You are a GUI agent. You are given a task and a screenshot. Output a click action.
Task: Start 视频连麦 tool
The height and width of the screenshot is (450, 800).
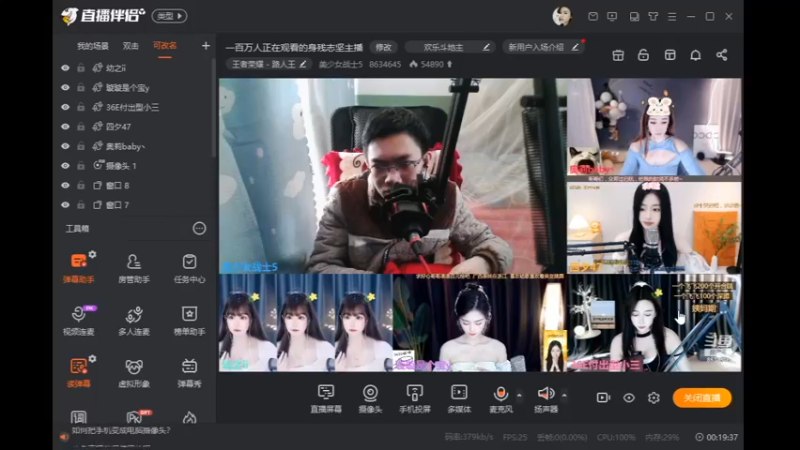pos(79,320)
